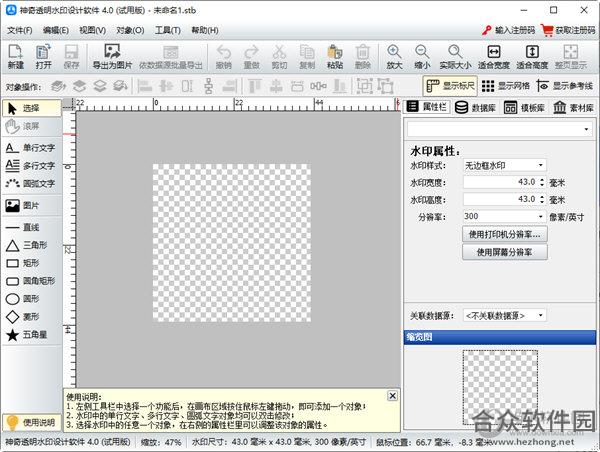
Task: Open the 文件(F) menu
Action: tap(20, 30)
